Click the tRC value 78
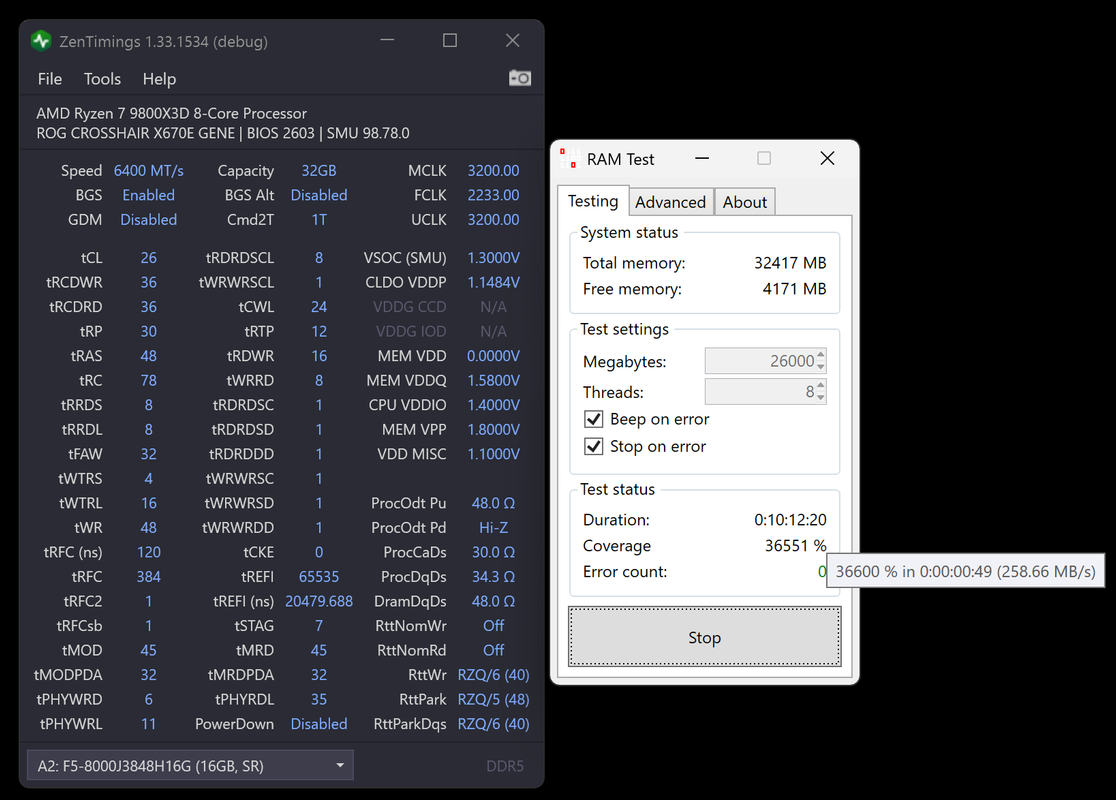This screenshot has width=1116, height=800. pos(149,380)
